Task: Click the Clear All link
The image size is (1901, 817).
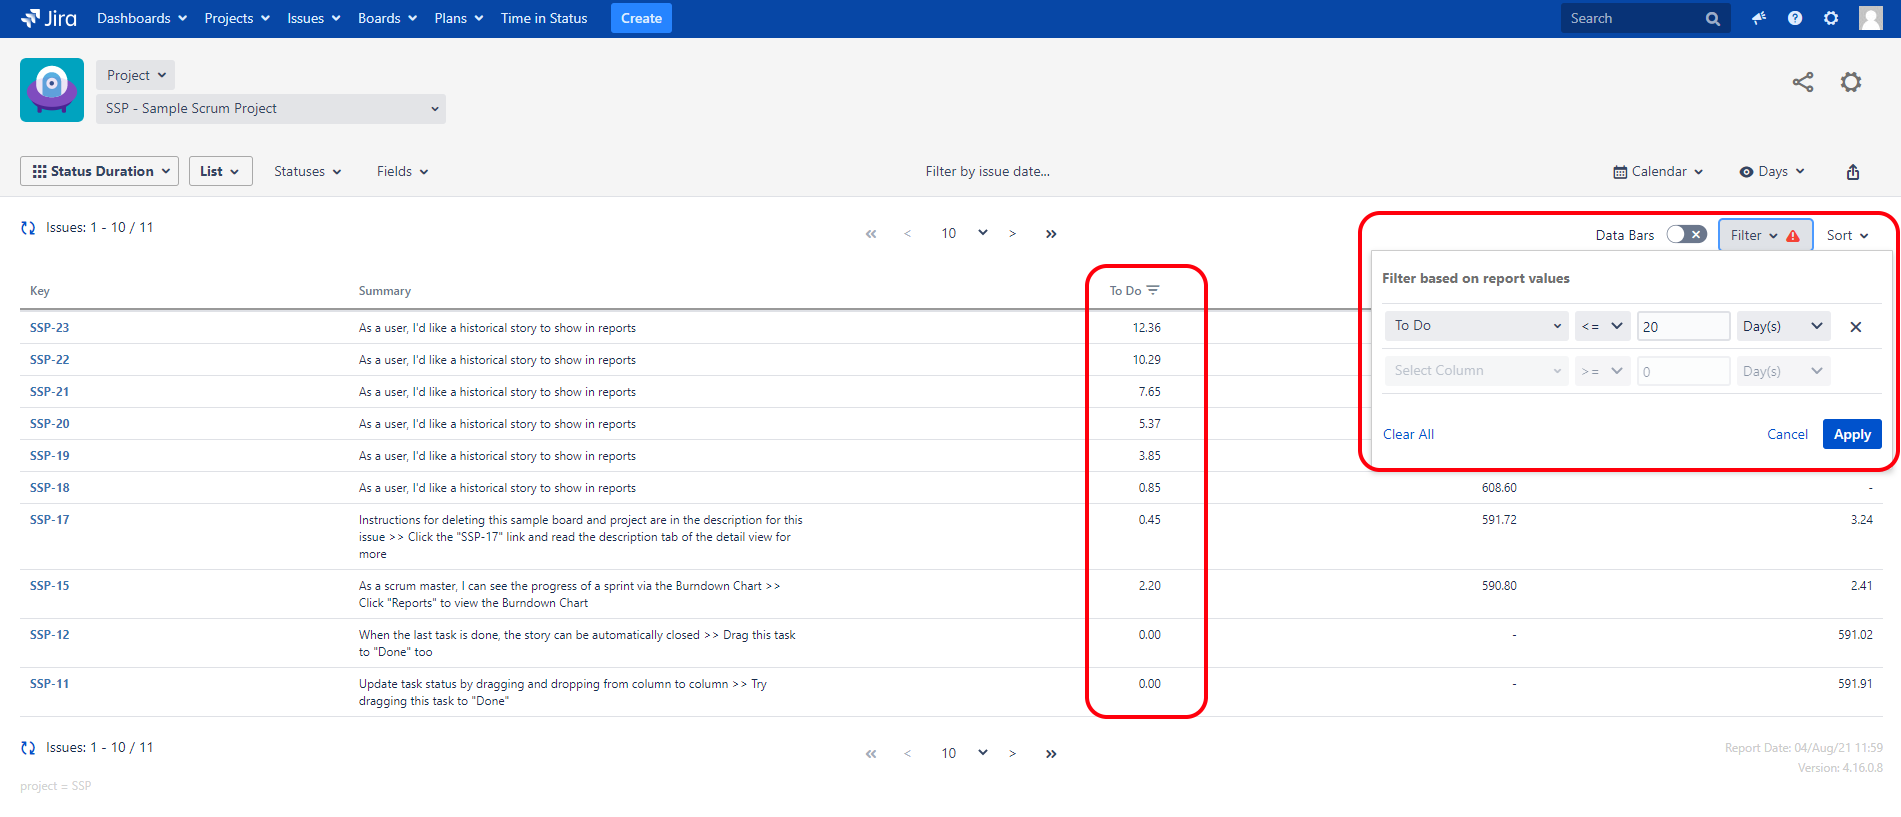Action: (1408, 434)
